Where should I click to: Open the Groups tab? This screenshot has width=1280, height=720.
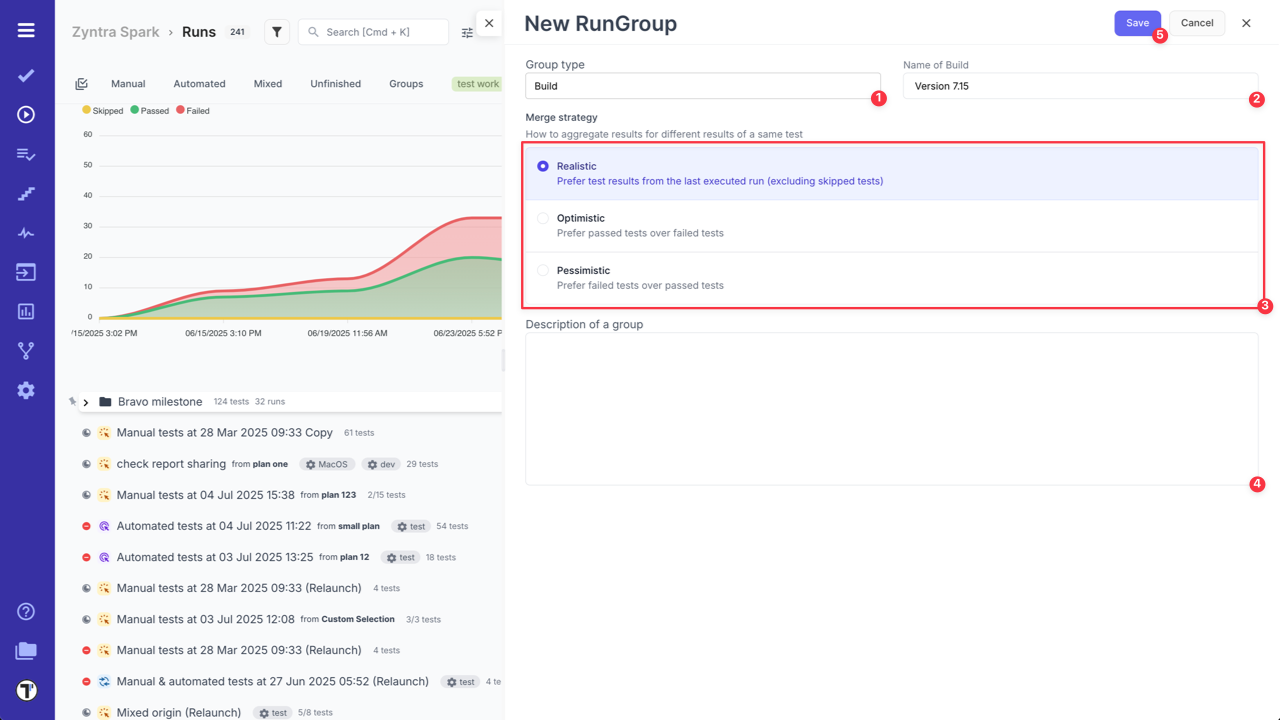tap(406, 84)
